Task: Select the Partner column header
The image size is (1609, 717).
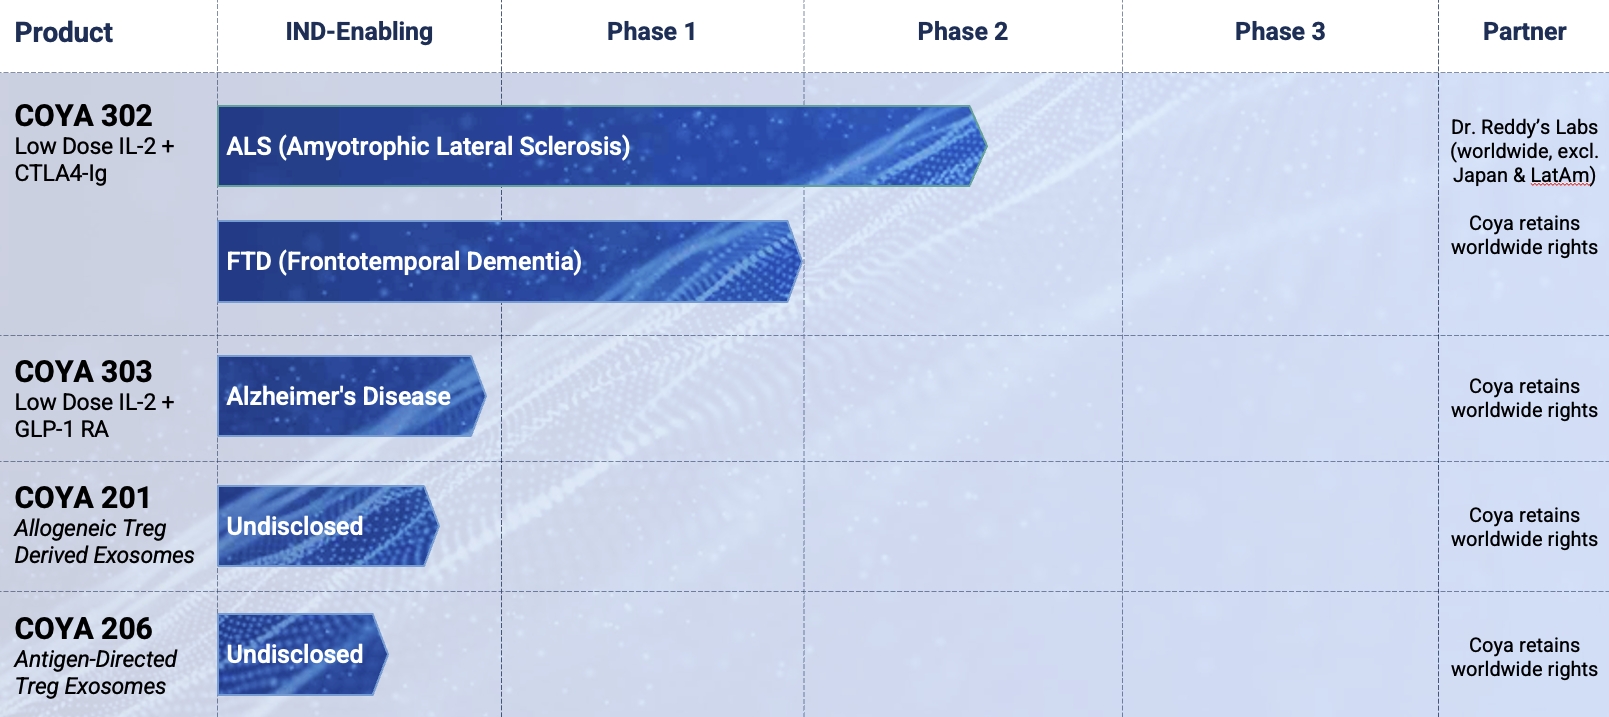Action: 1524,32
